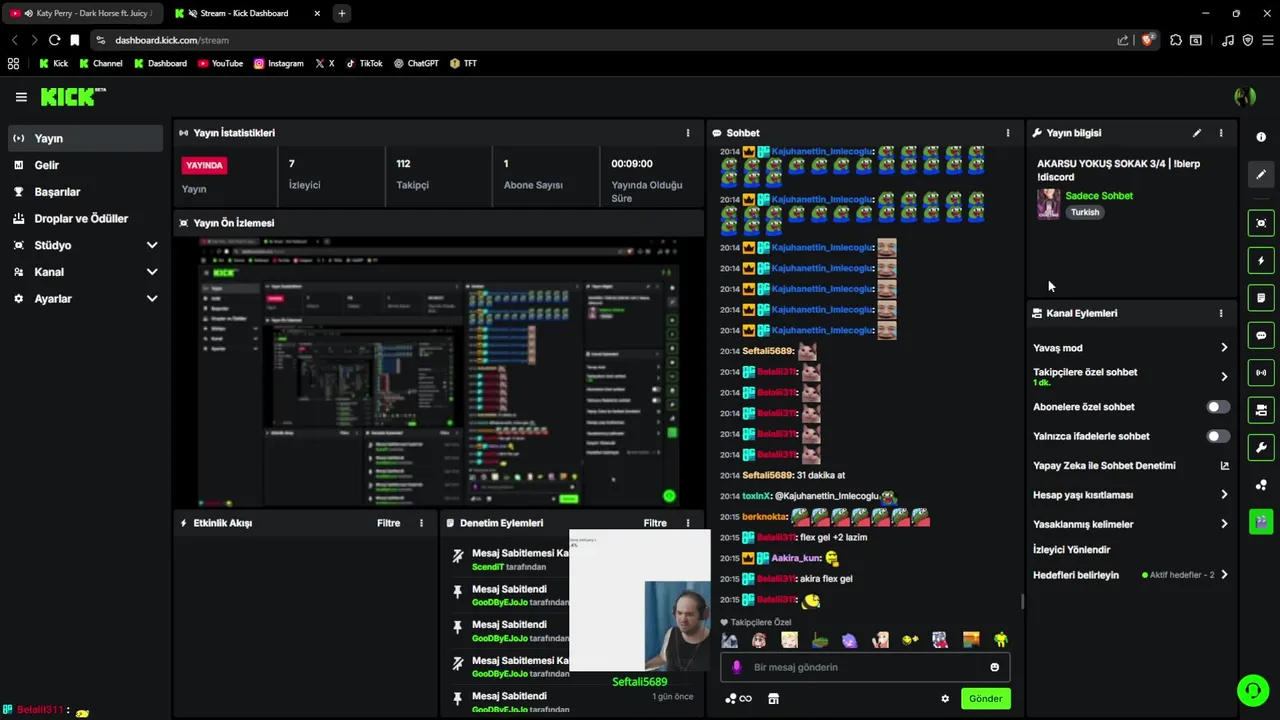The image size is (1280, 720).
Task: Open Yayın bilgisi panel three-dot menu
Action: pos(1221,133)
